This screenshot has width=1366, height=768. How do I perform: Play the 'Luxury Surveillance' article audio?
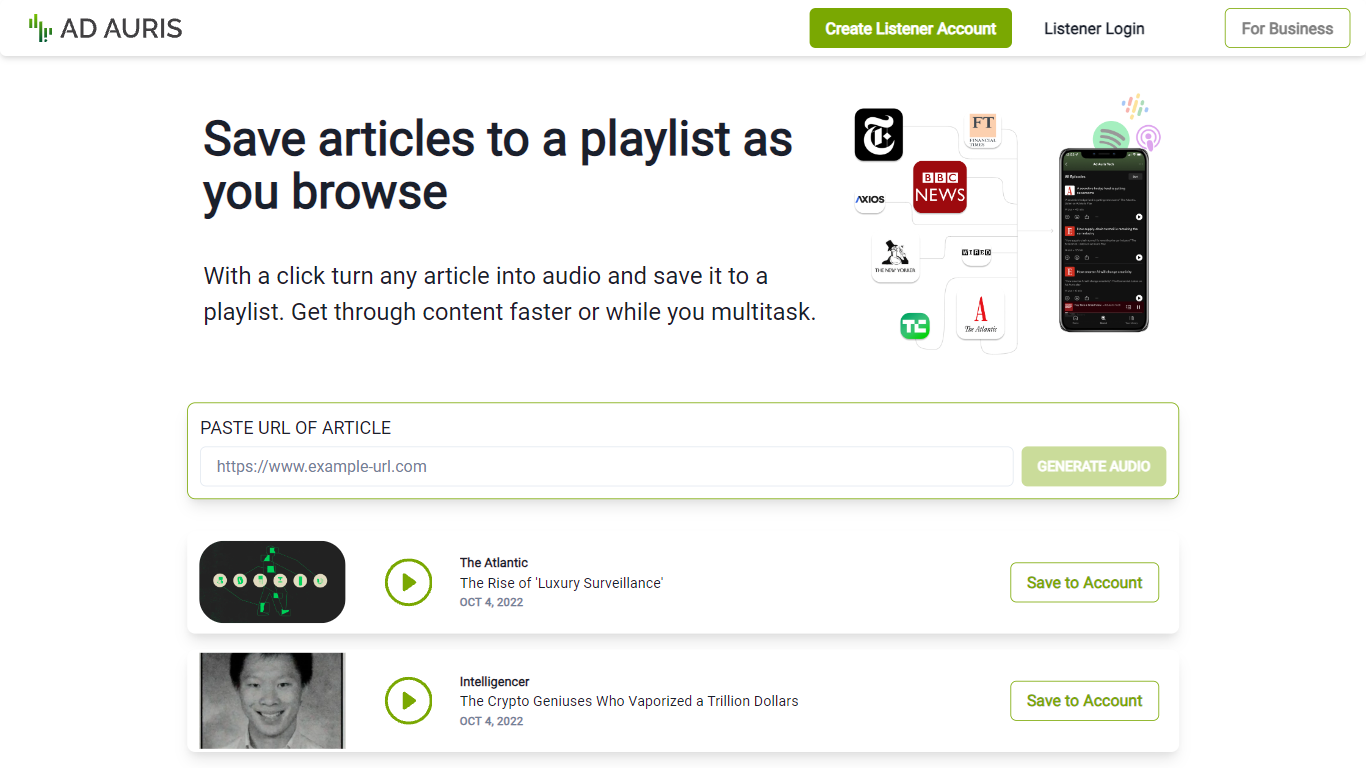pos(408,582)
